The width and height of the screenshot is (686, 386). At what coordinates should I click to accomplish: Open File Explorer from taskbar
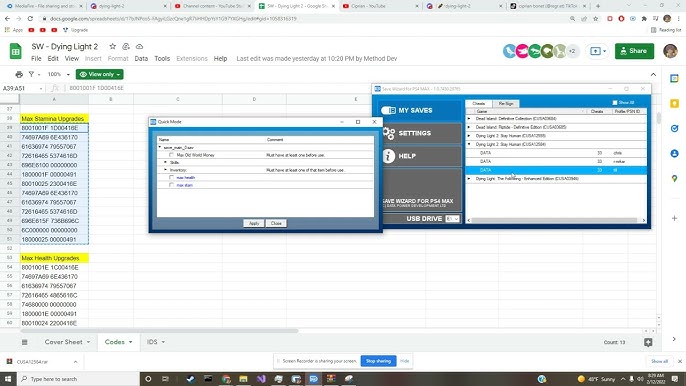click(243, 379)
